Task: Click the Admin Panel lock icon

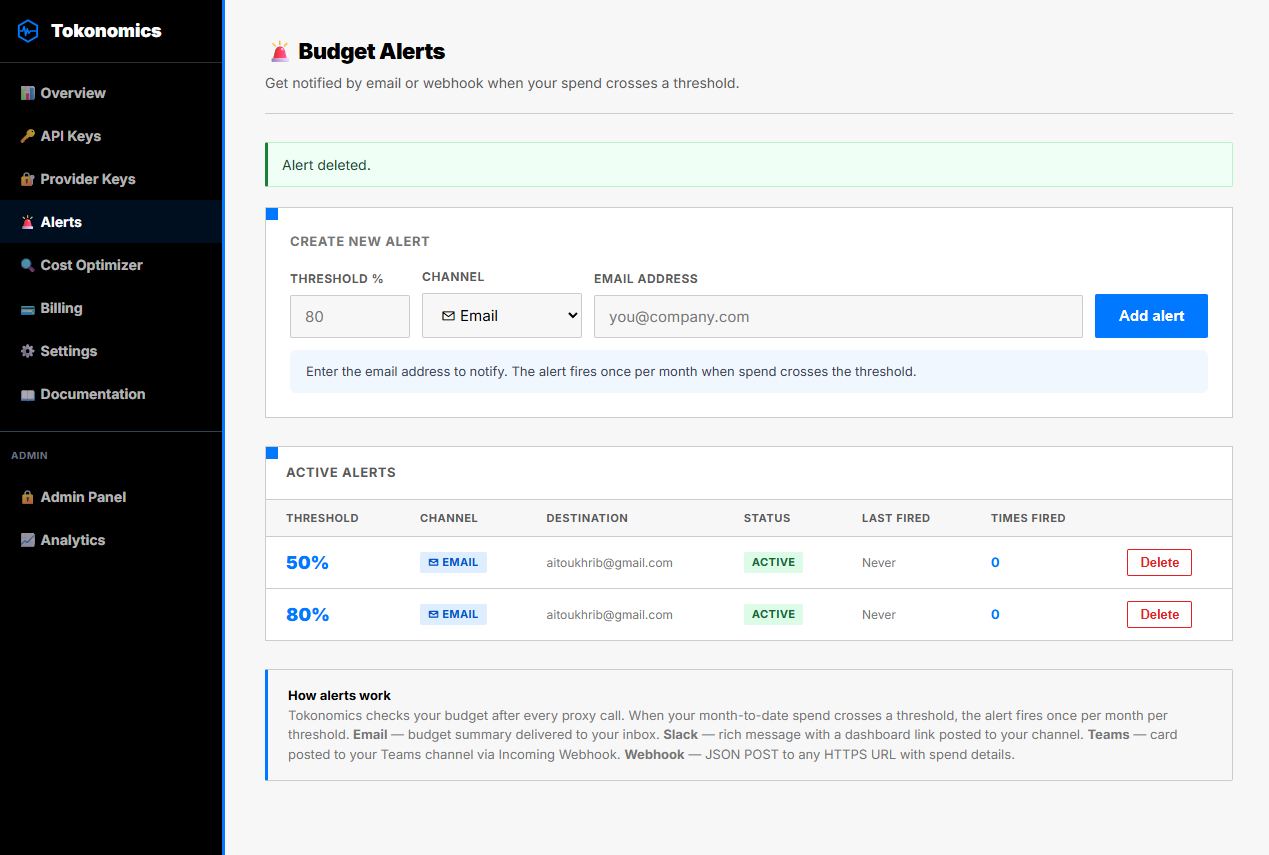Action: 28,497
